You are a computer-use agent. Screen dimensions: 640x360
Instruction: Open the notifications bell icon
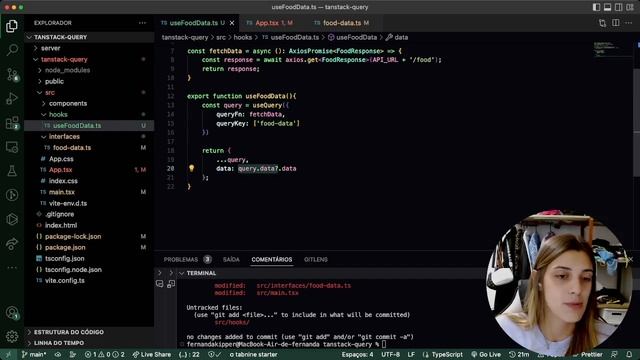(x=629, y=354)
